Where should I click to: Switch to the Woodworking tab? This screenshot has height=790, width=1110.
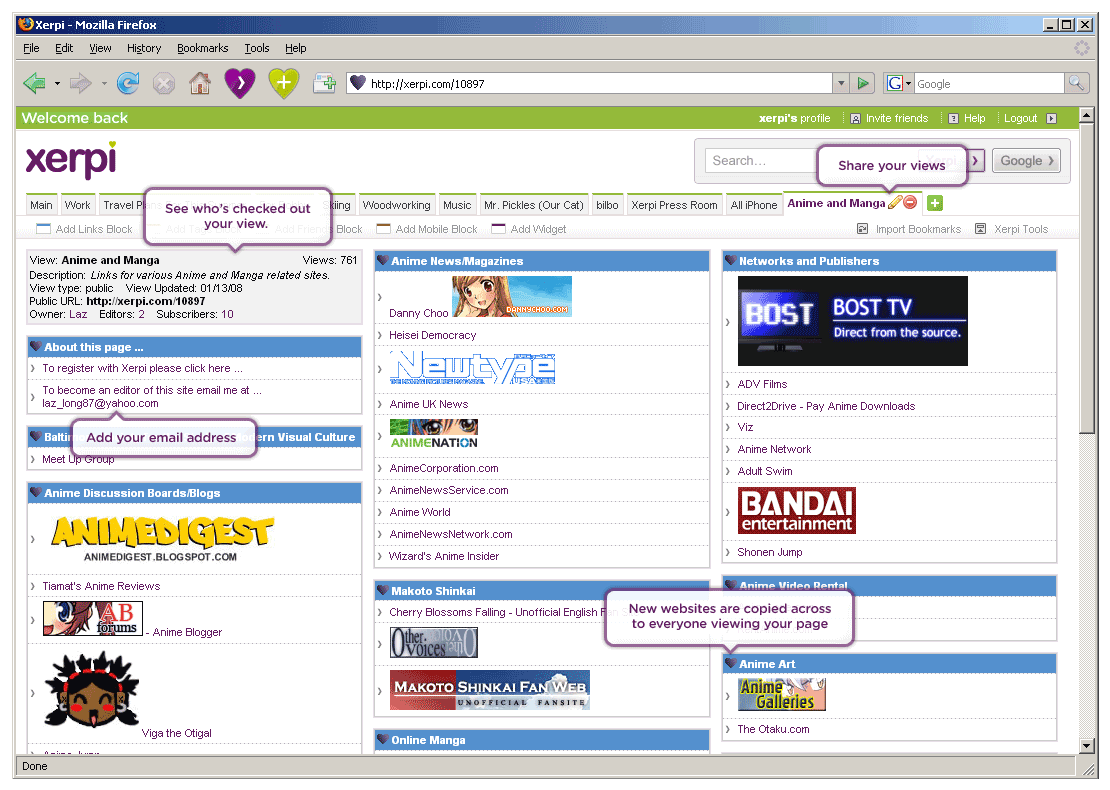[x=396, y=205]
